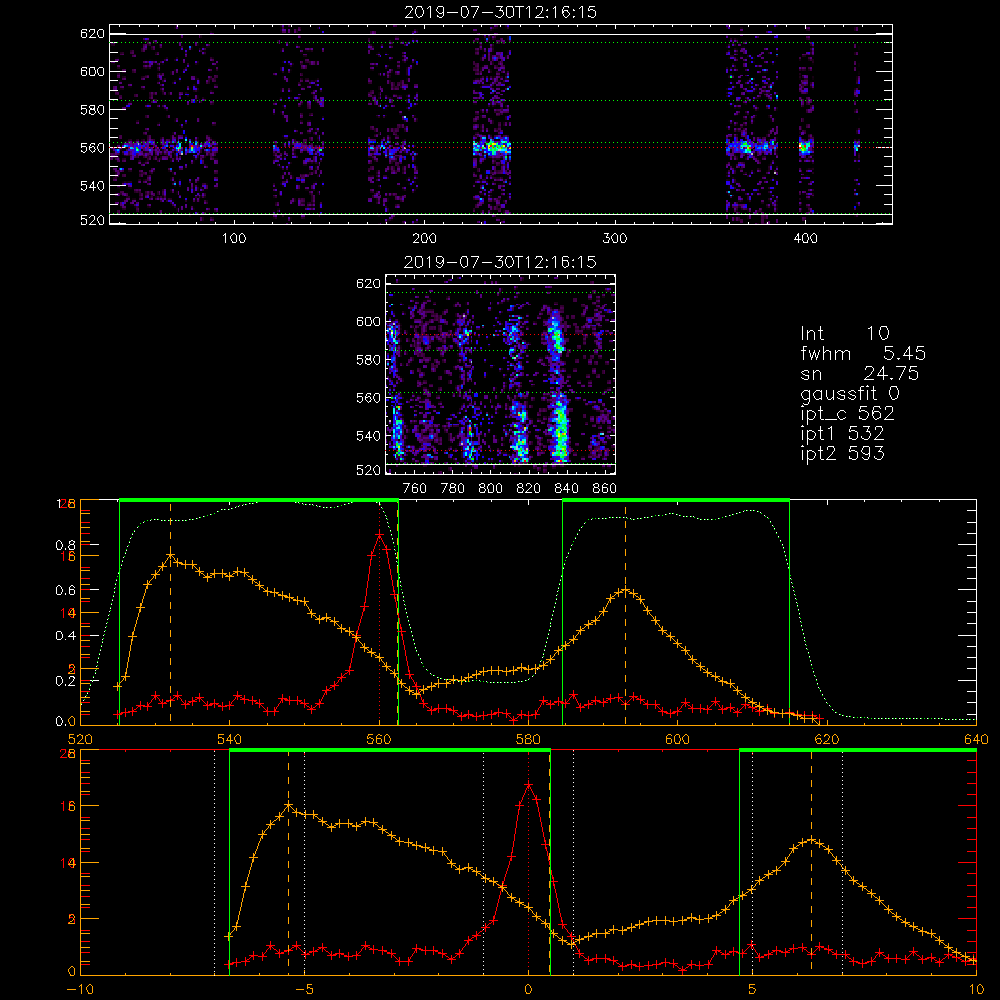1000x1000 pixels.
Task: Click the upper profile plot x-axis label 600
Action: pos(677,740)
